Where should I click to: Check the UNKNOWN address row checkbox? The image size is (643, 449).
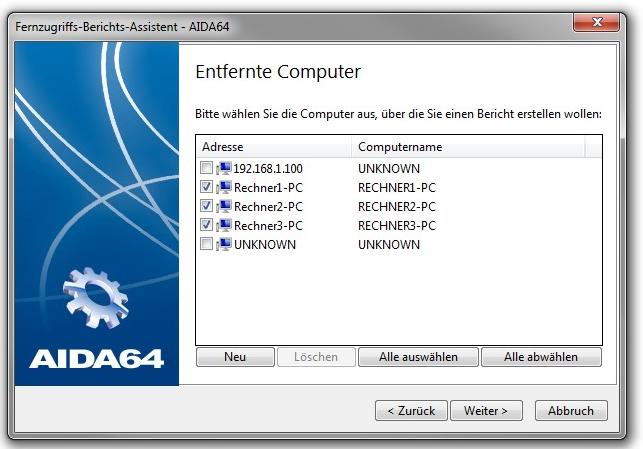point(206,244)
